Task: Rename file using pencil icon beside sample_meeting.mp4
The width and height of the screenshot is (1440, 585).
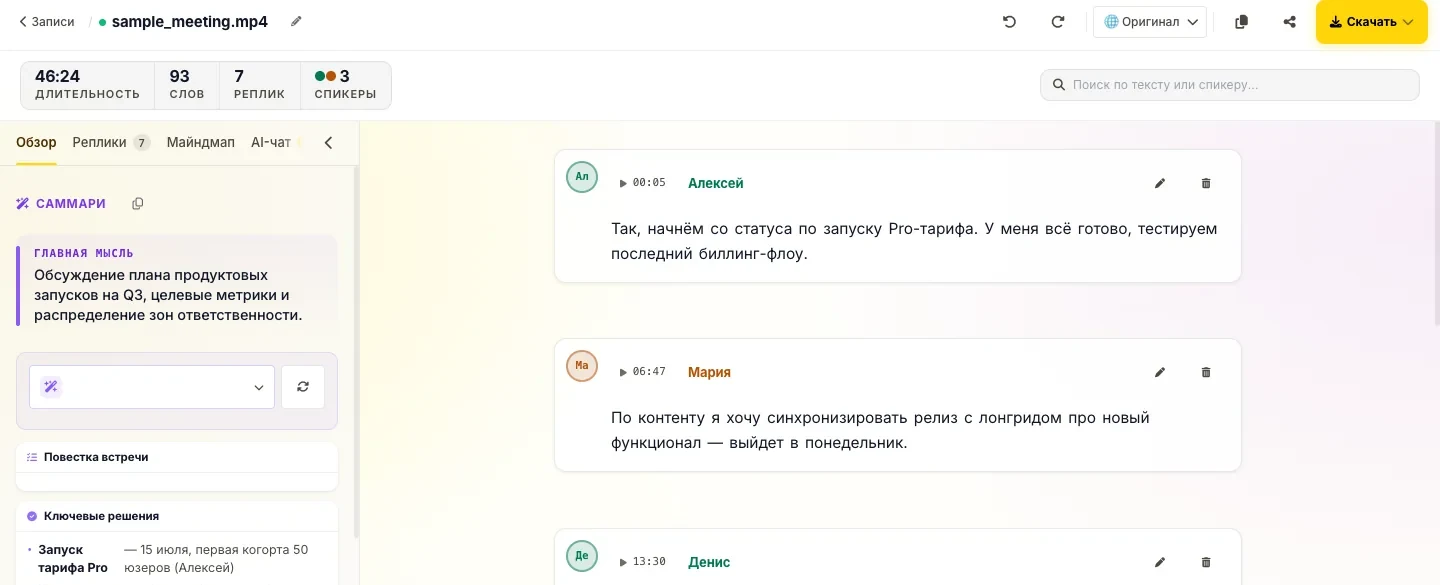Action: tap(296, 21)
